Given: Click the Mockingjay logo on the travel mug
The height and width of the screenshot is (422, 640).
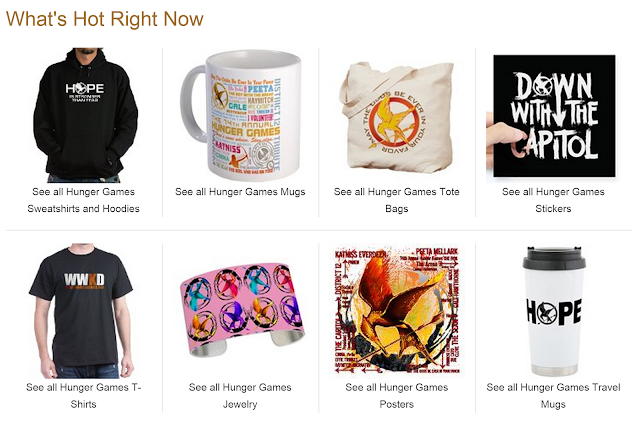Looking at the screenshot, I should pyautogui.click(x=549, y=313).
